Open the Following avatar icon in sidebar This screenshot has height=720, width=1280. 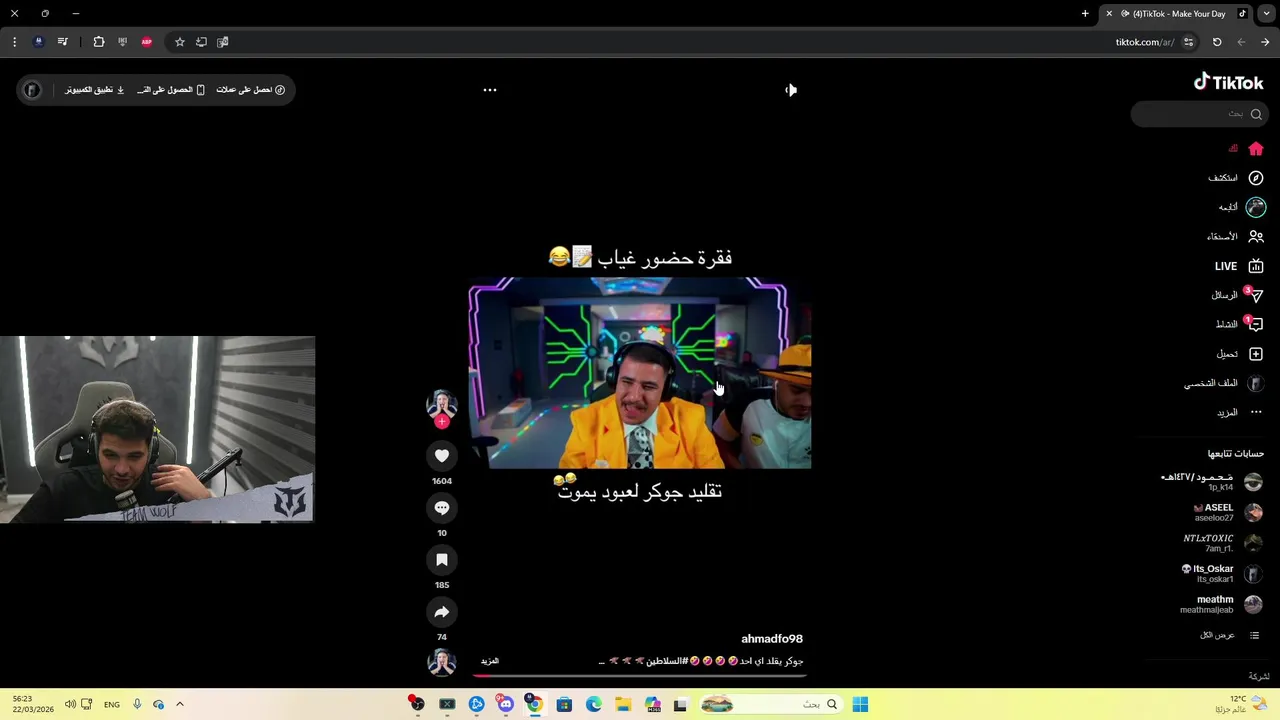(1256, 207)
